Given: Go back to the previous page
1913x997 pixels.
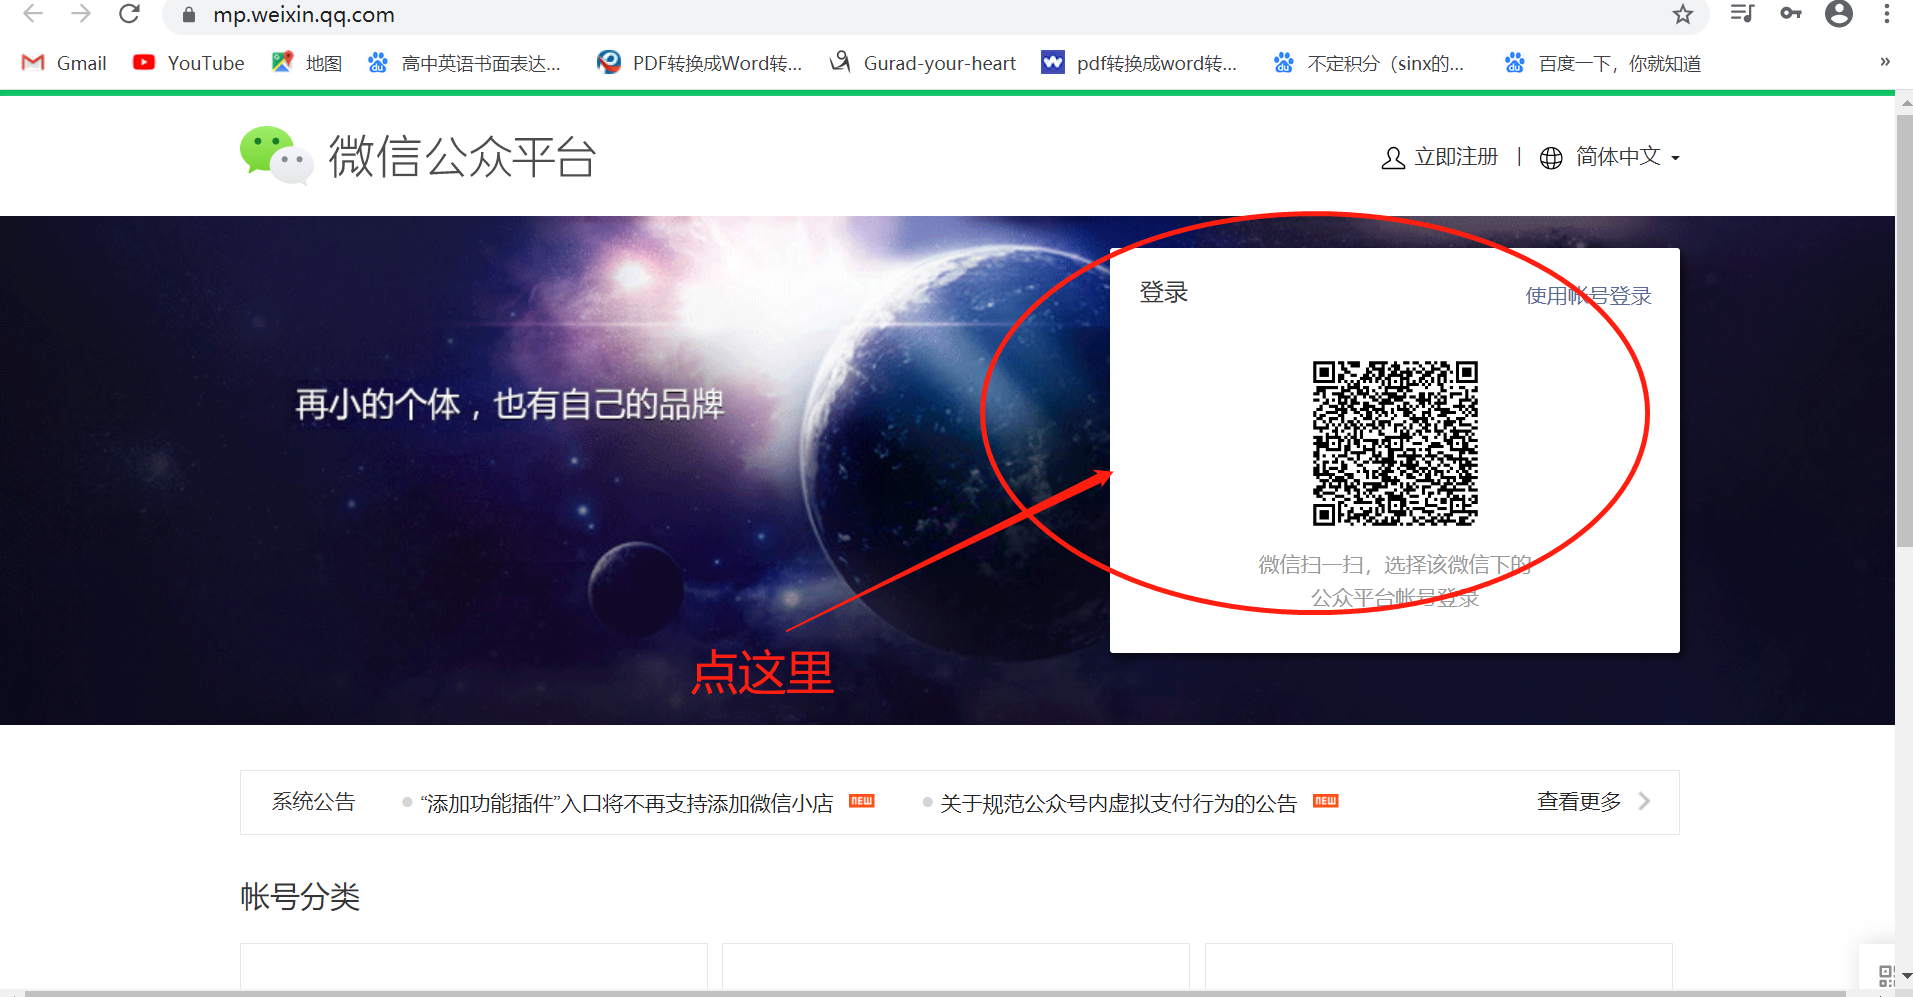Looking at the screenshot, I should [x=33, y=14].
